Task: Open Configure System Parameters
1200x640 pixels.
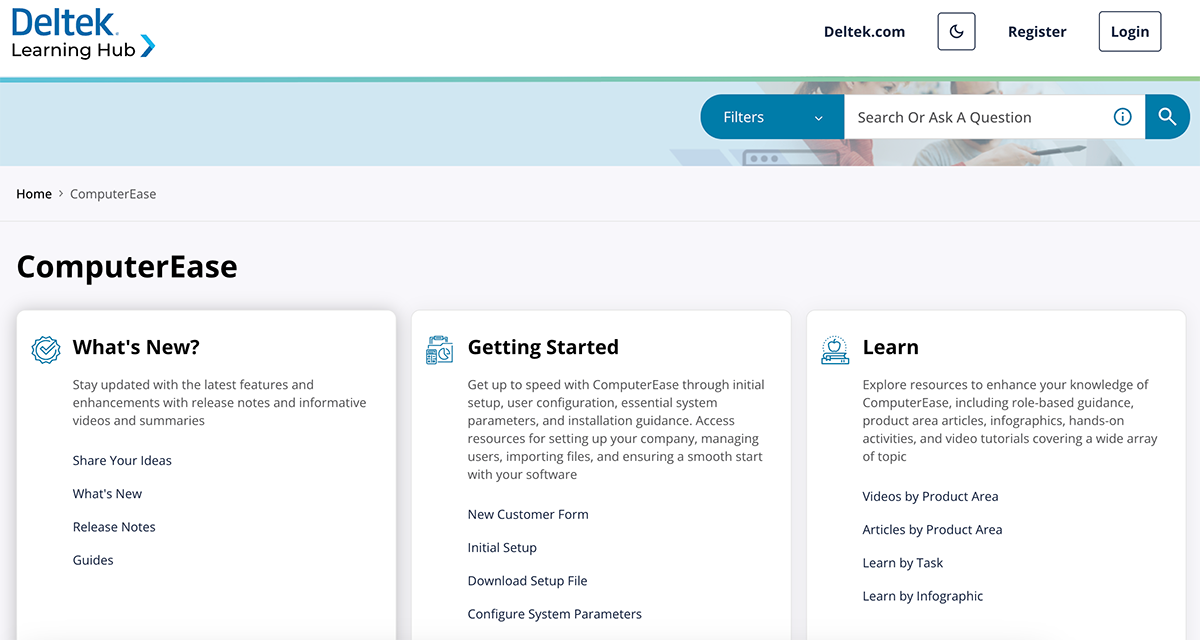Action: 554,614
